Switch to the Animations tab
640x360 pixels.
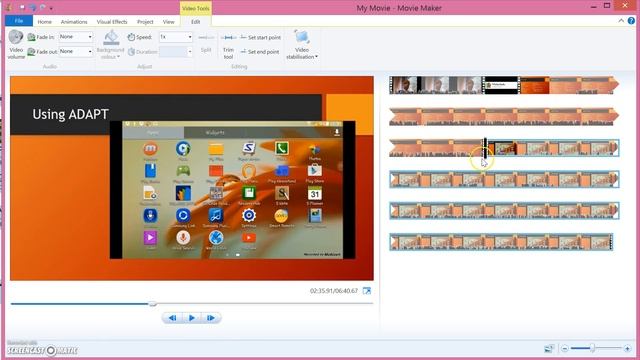74,22
